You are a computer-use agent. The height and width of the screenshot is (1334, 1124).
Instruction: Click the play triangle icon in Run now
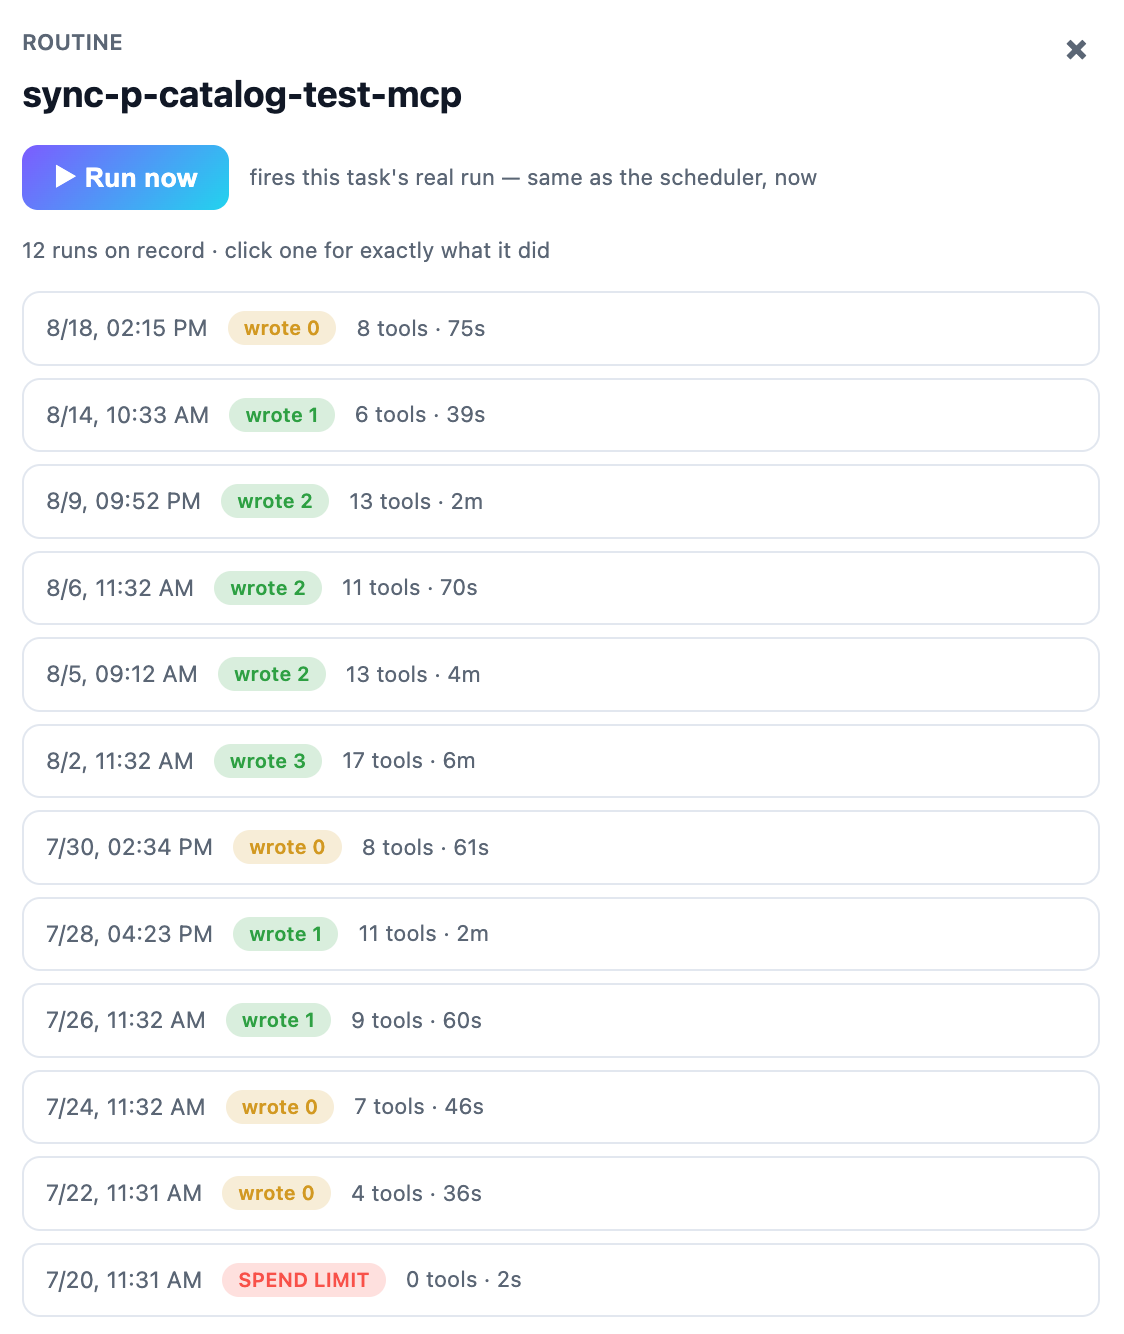[66, 177]
